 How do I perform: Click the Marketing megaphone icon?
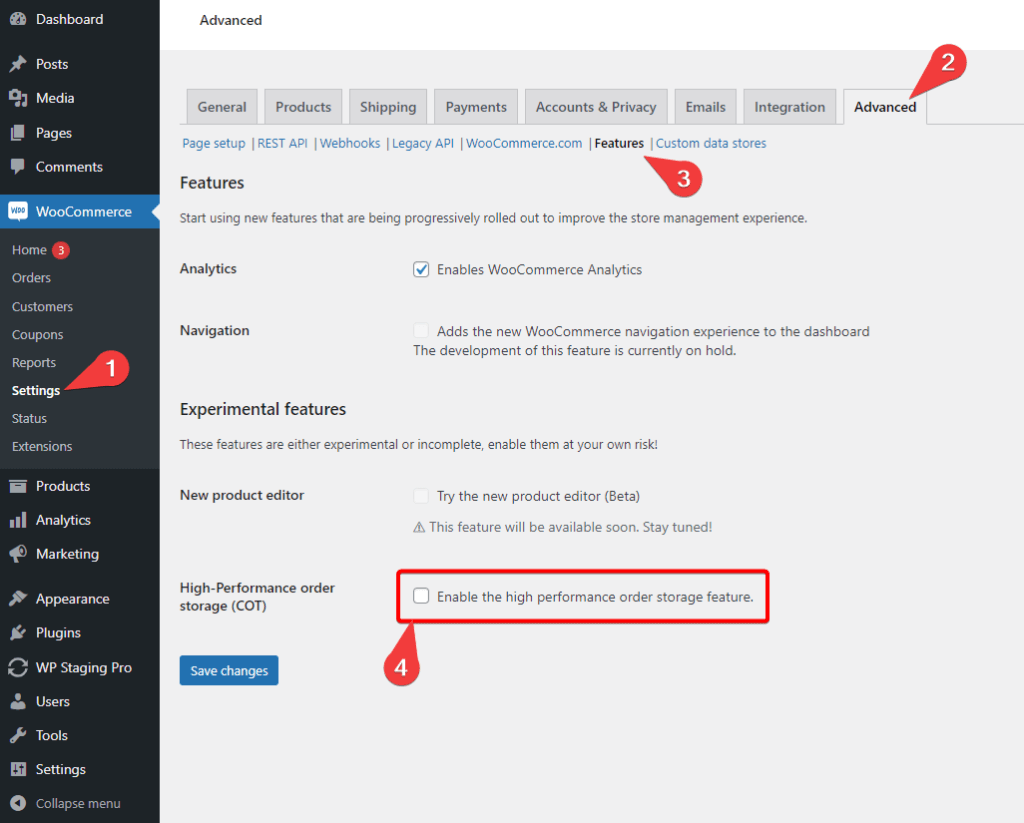[18, 554]
